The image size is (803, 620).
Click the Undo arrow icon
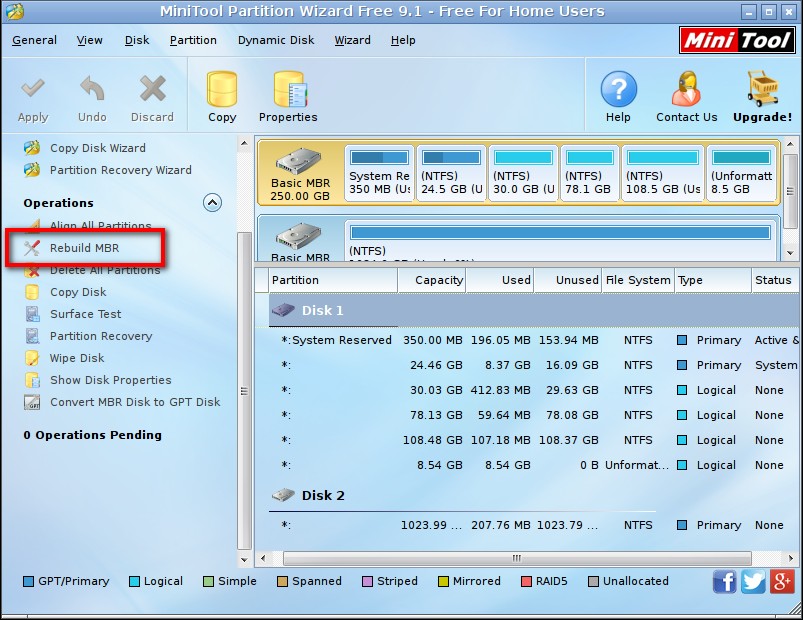(92, 90)
